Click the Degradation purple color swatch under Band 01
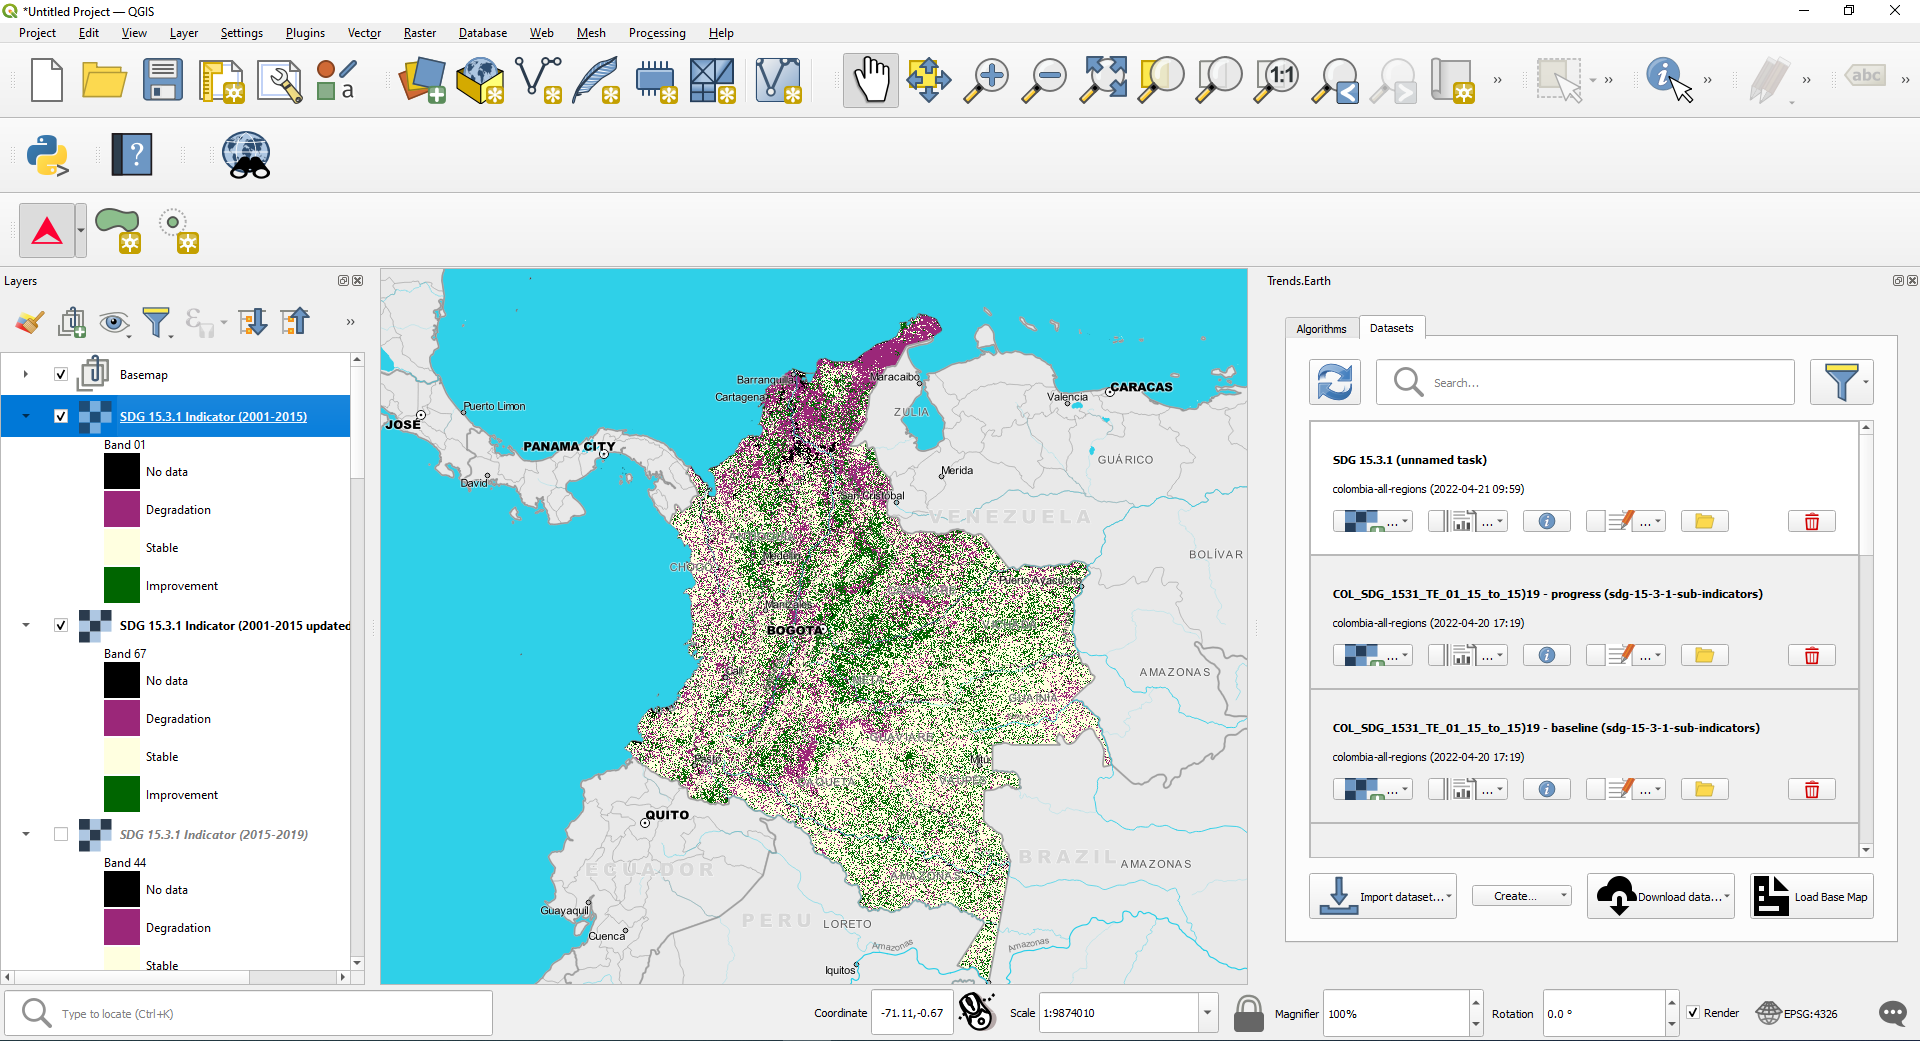The height and width of the screenshot is (1041, 1920). pos(122,510)
